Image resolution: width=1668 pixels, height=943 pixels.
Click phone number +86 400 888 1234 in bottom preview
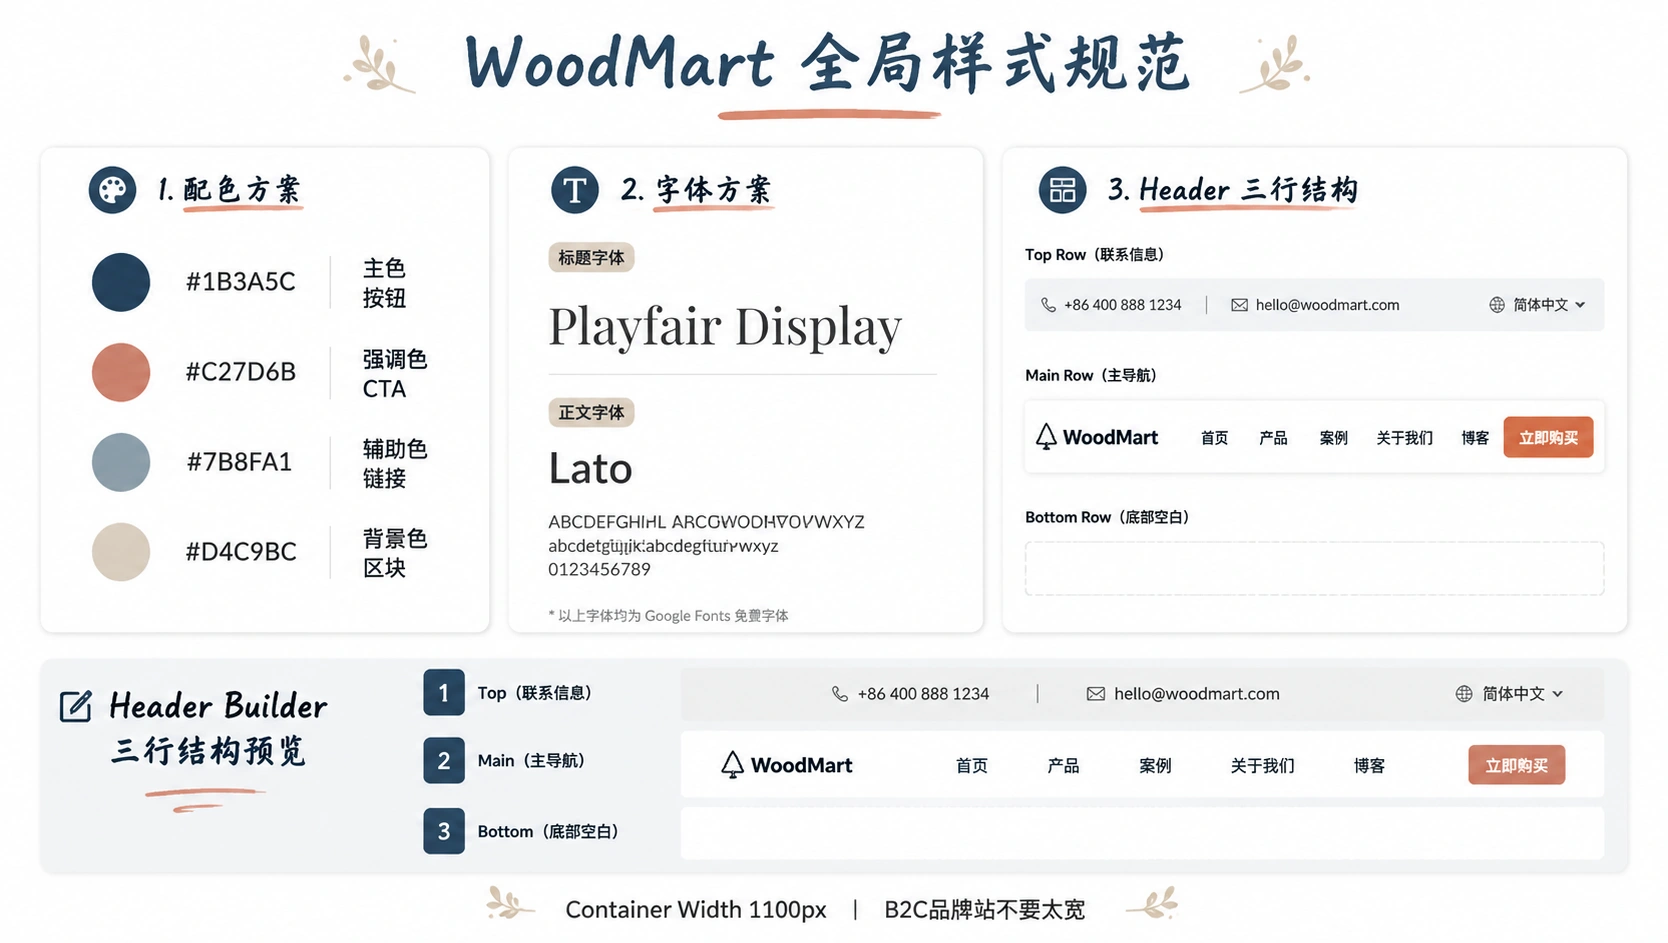point(923,694)
